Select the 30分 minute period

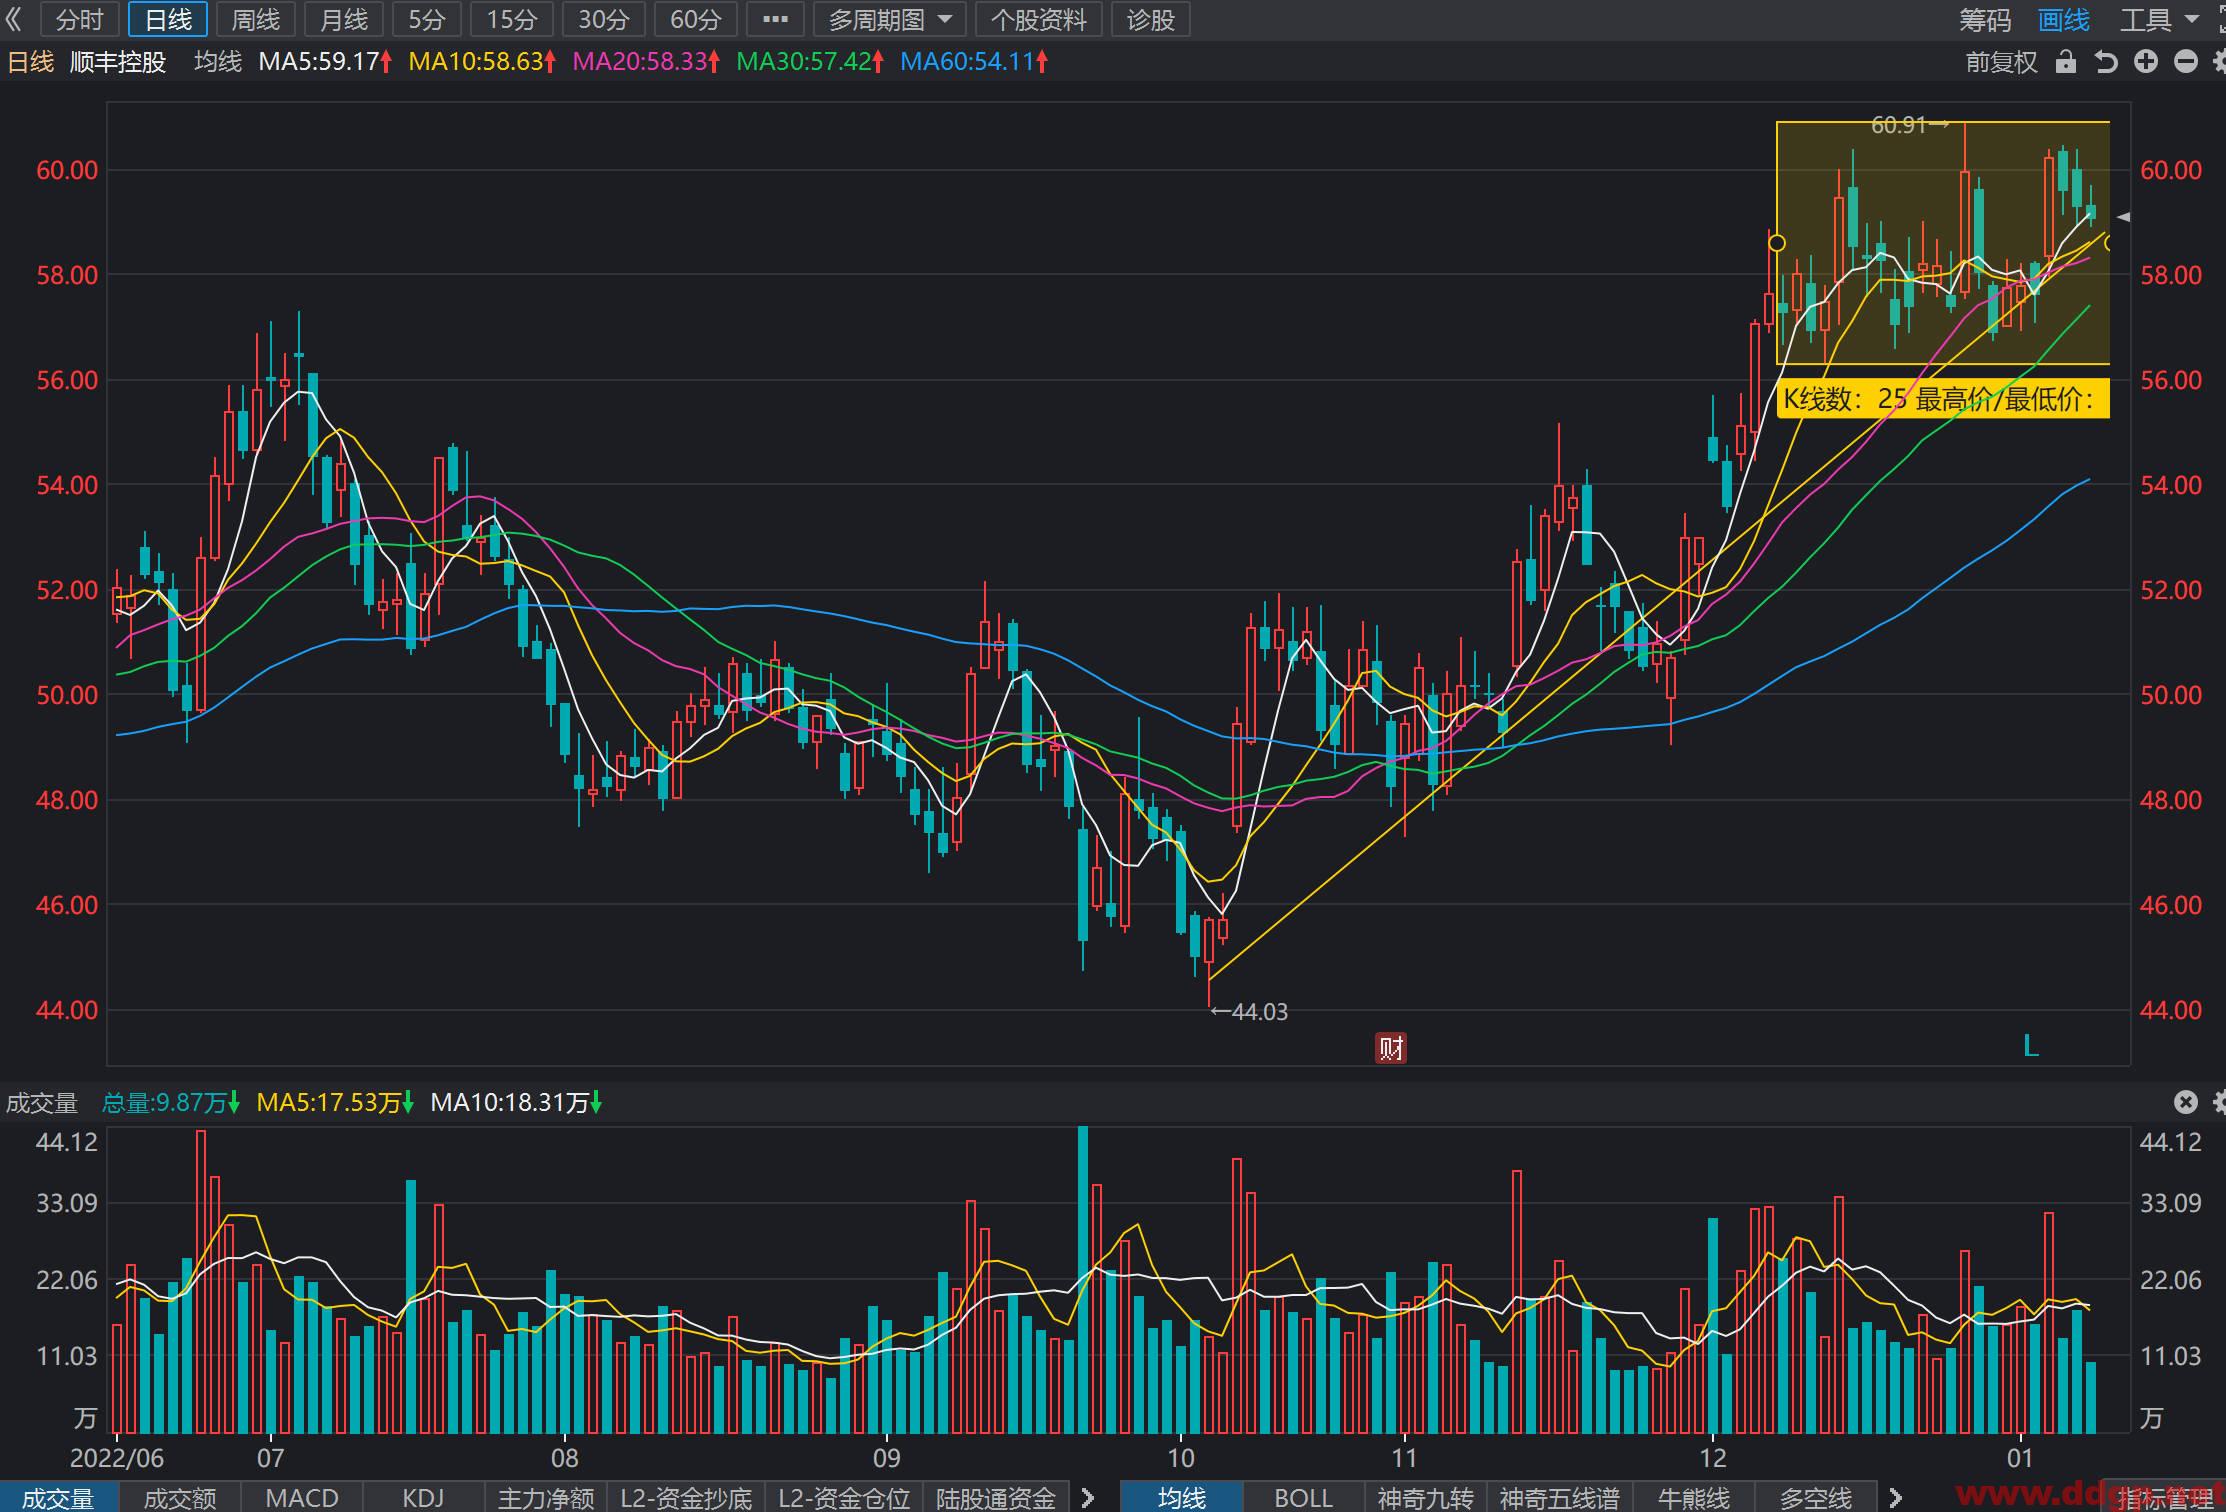[604, 19]
